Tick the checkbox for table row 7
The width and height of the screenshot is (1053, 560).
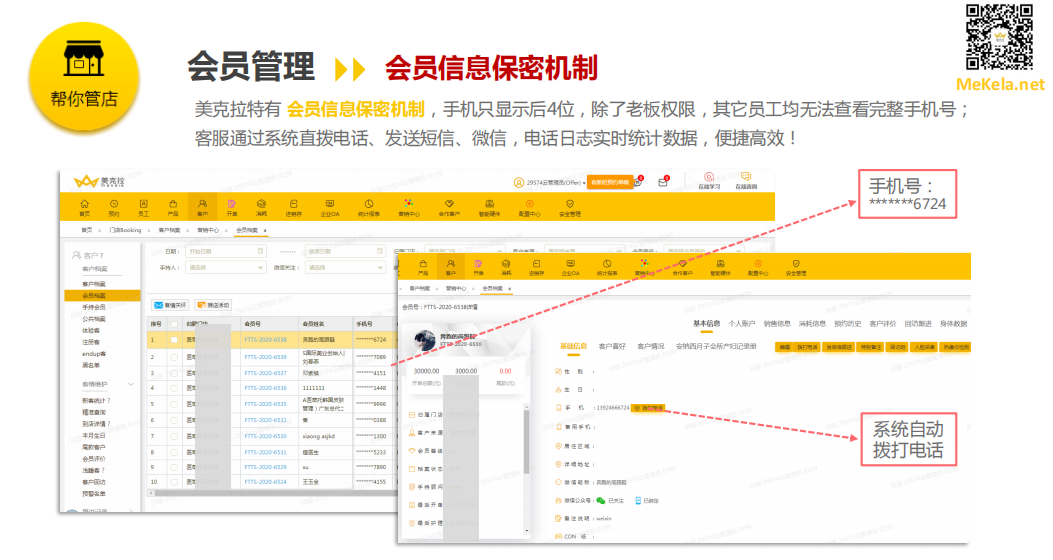click(174, 436)
